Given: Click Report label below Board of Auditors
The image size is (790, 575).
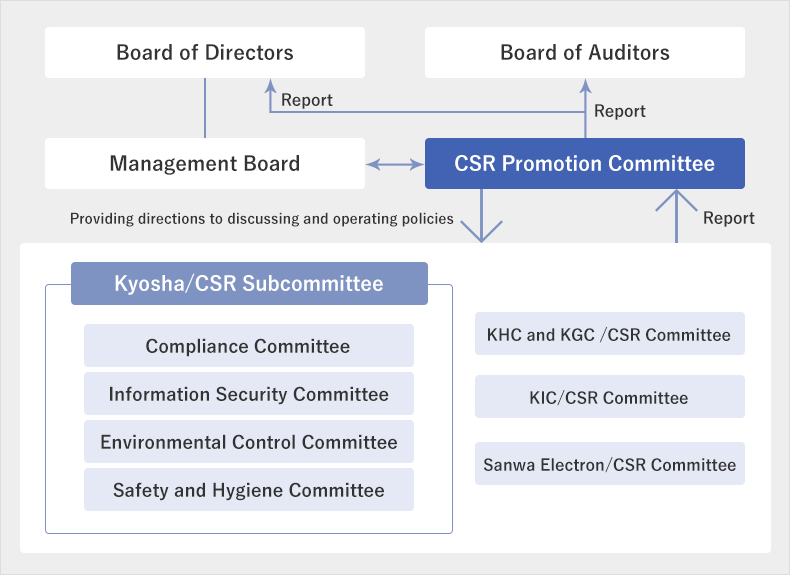Looking at the screenshot, I should pyautogui.click(x=619, y=111).
